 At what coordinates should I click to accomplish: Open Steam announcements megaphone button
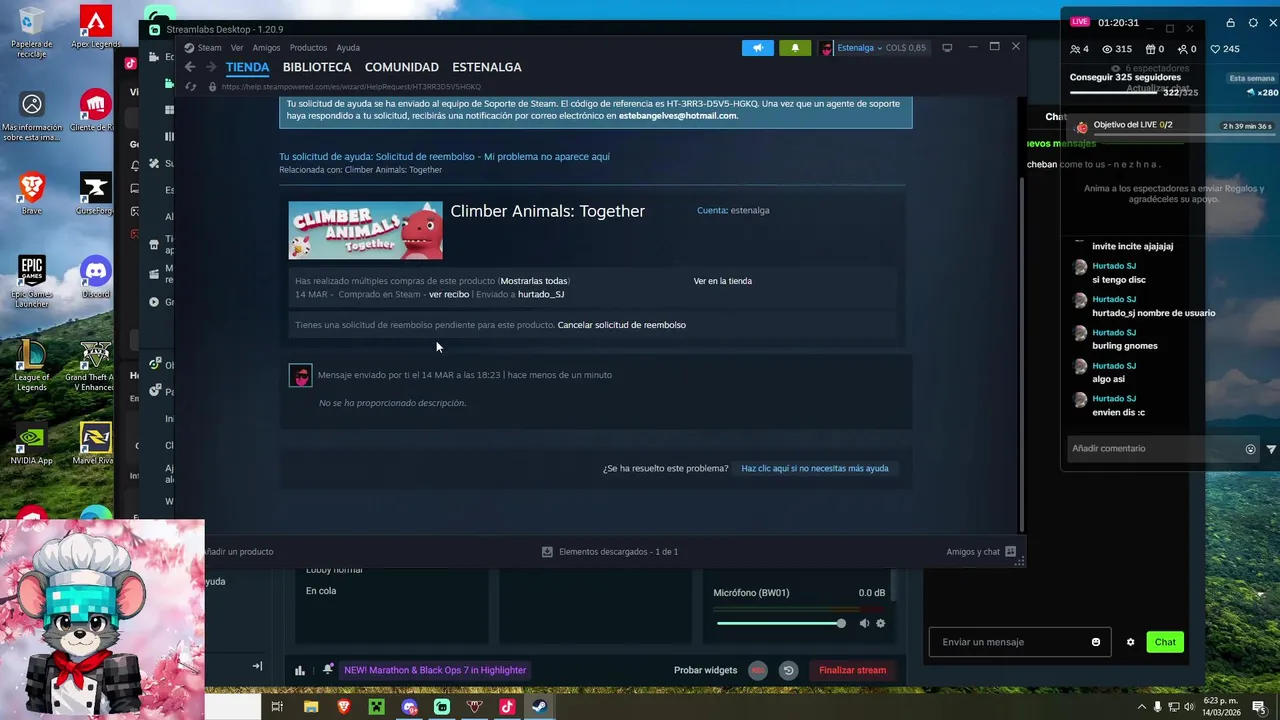click(758, 48)
